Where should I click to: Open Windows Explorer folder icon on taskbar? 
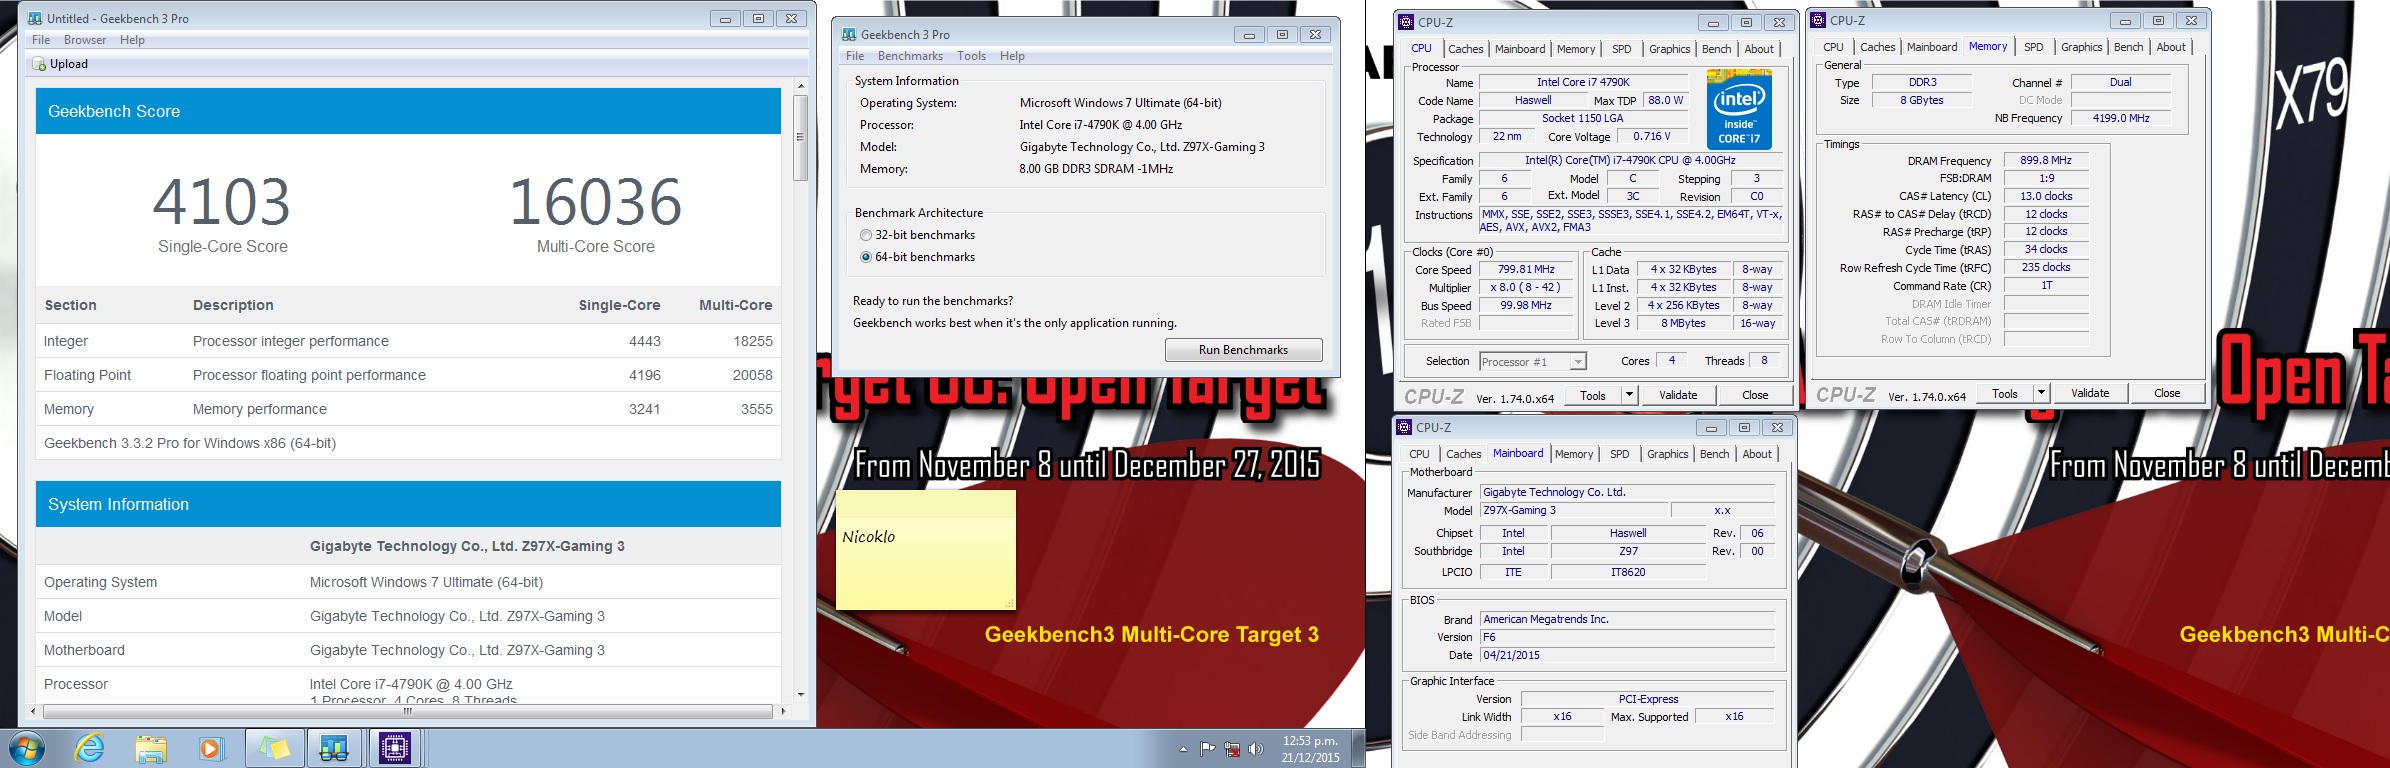tap(151, 748)
